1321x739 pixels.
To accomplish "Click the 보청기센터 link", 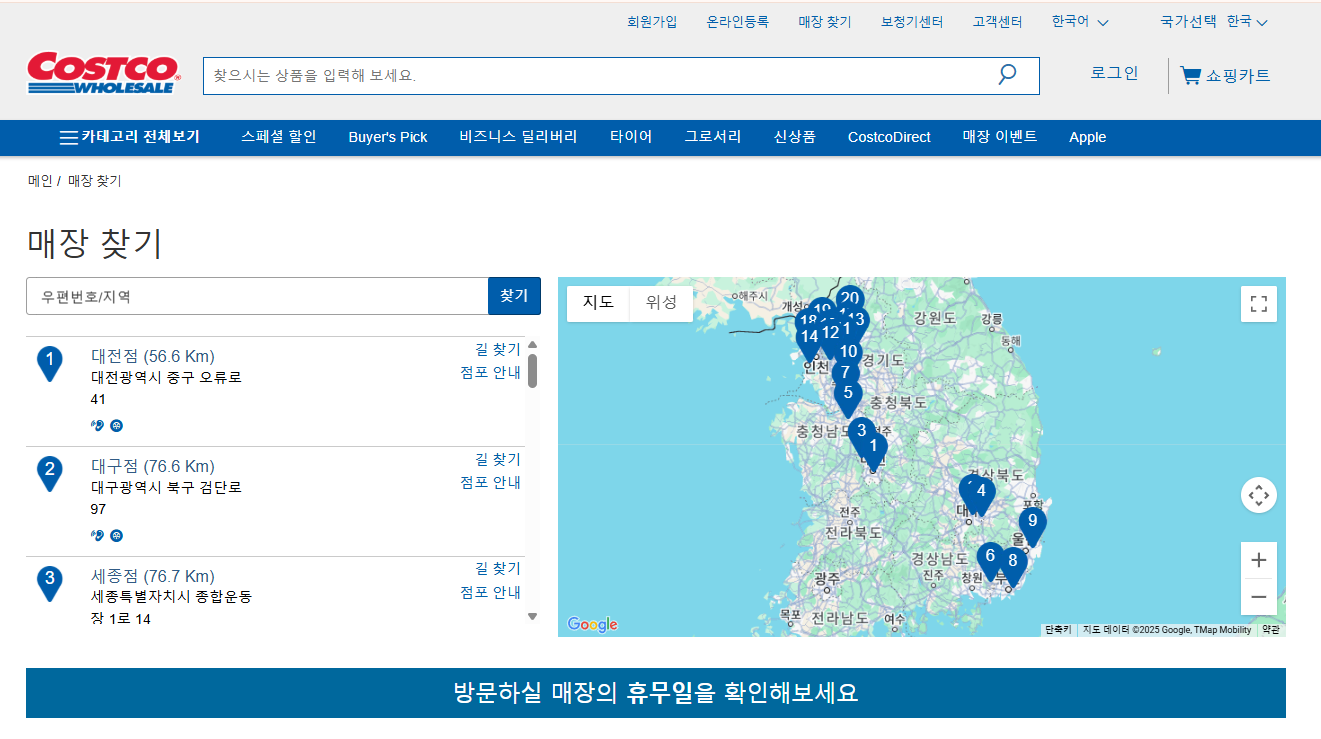I will pyautogui.click(x=912, y=22).
